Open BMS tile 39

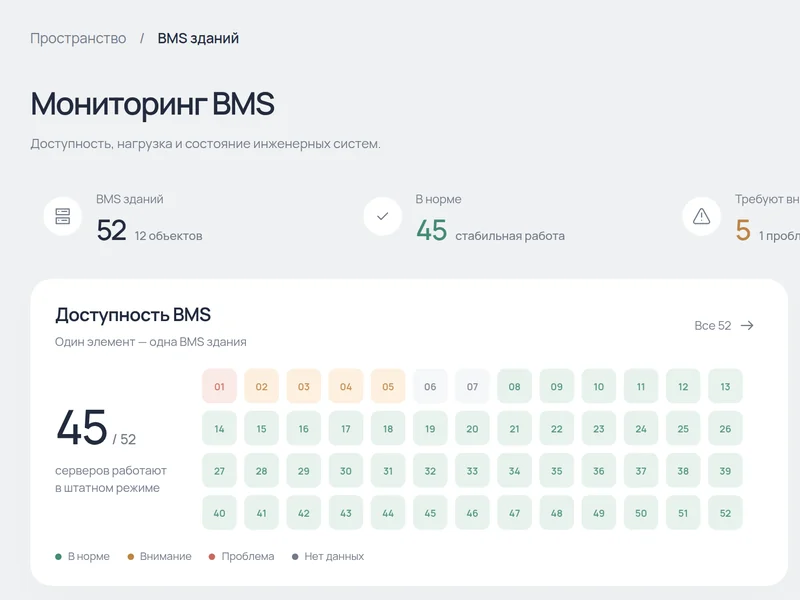[x=726, y=471]
